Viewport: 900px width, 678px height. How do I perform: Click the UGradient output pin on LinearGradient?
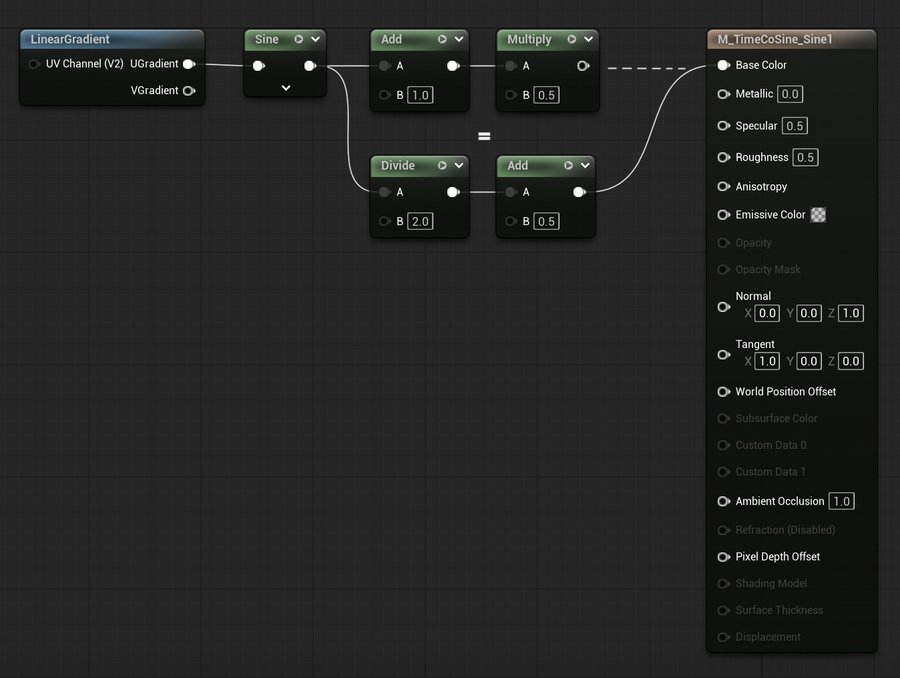(x=188, y=64)
